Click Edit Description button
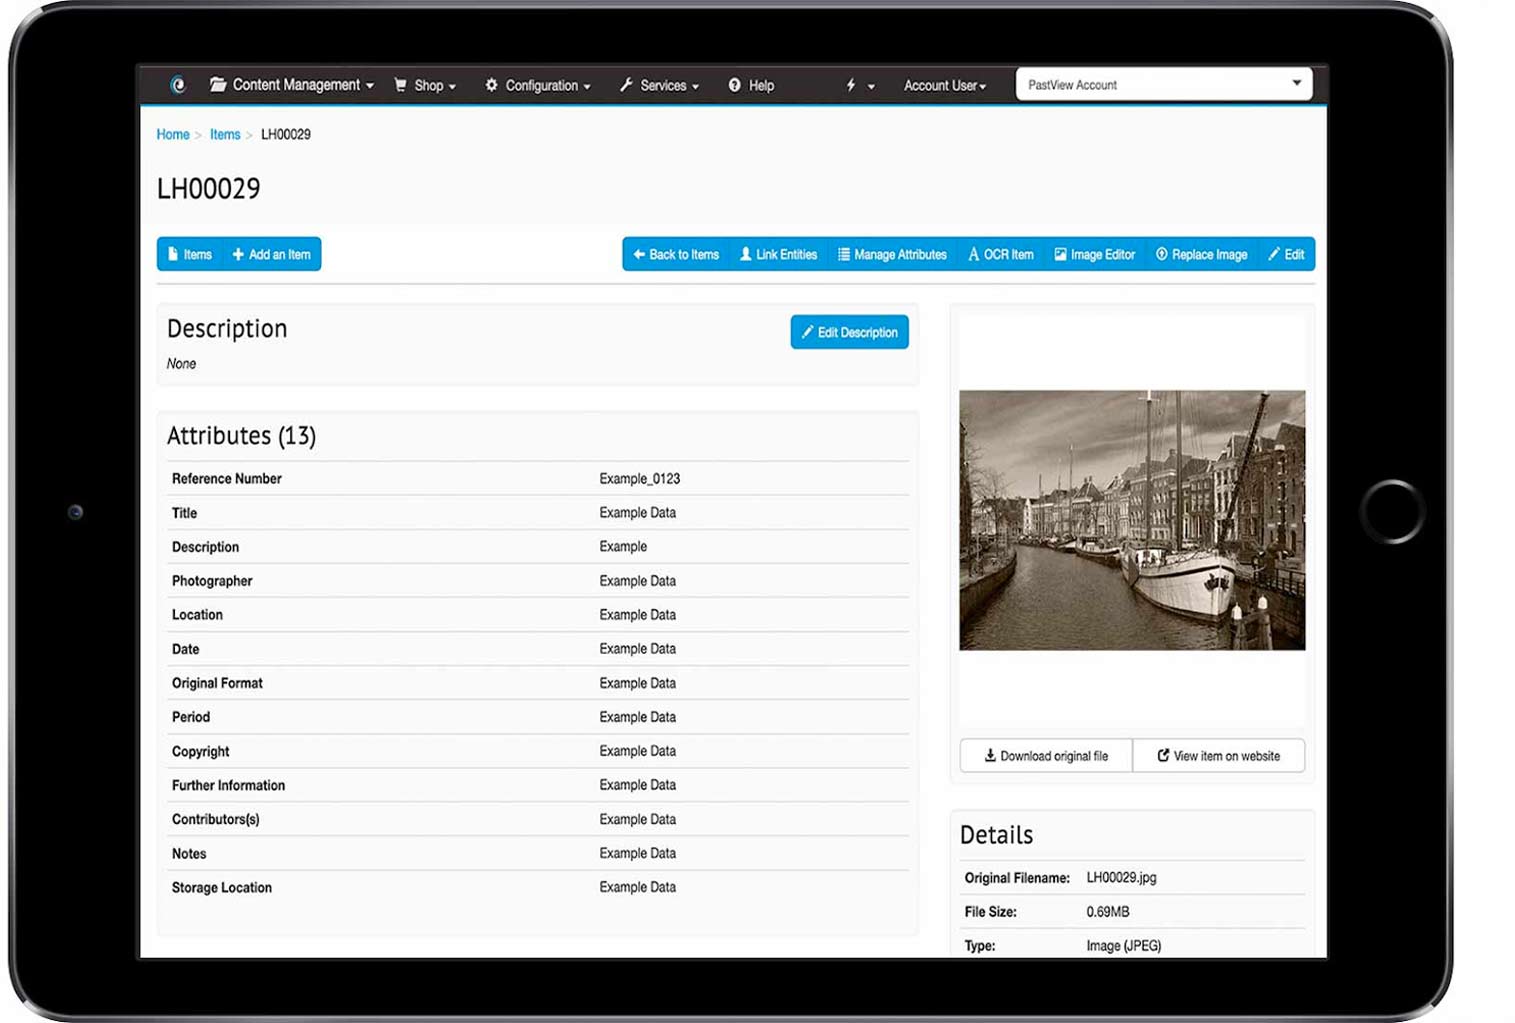Screen dimensions: 1515x1023 (849, 332)
